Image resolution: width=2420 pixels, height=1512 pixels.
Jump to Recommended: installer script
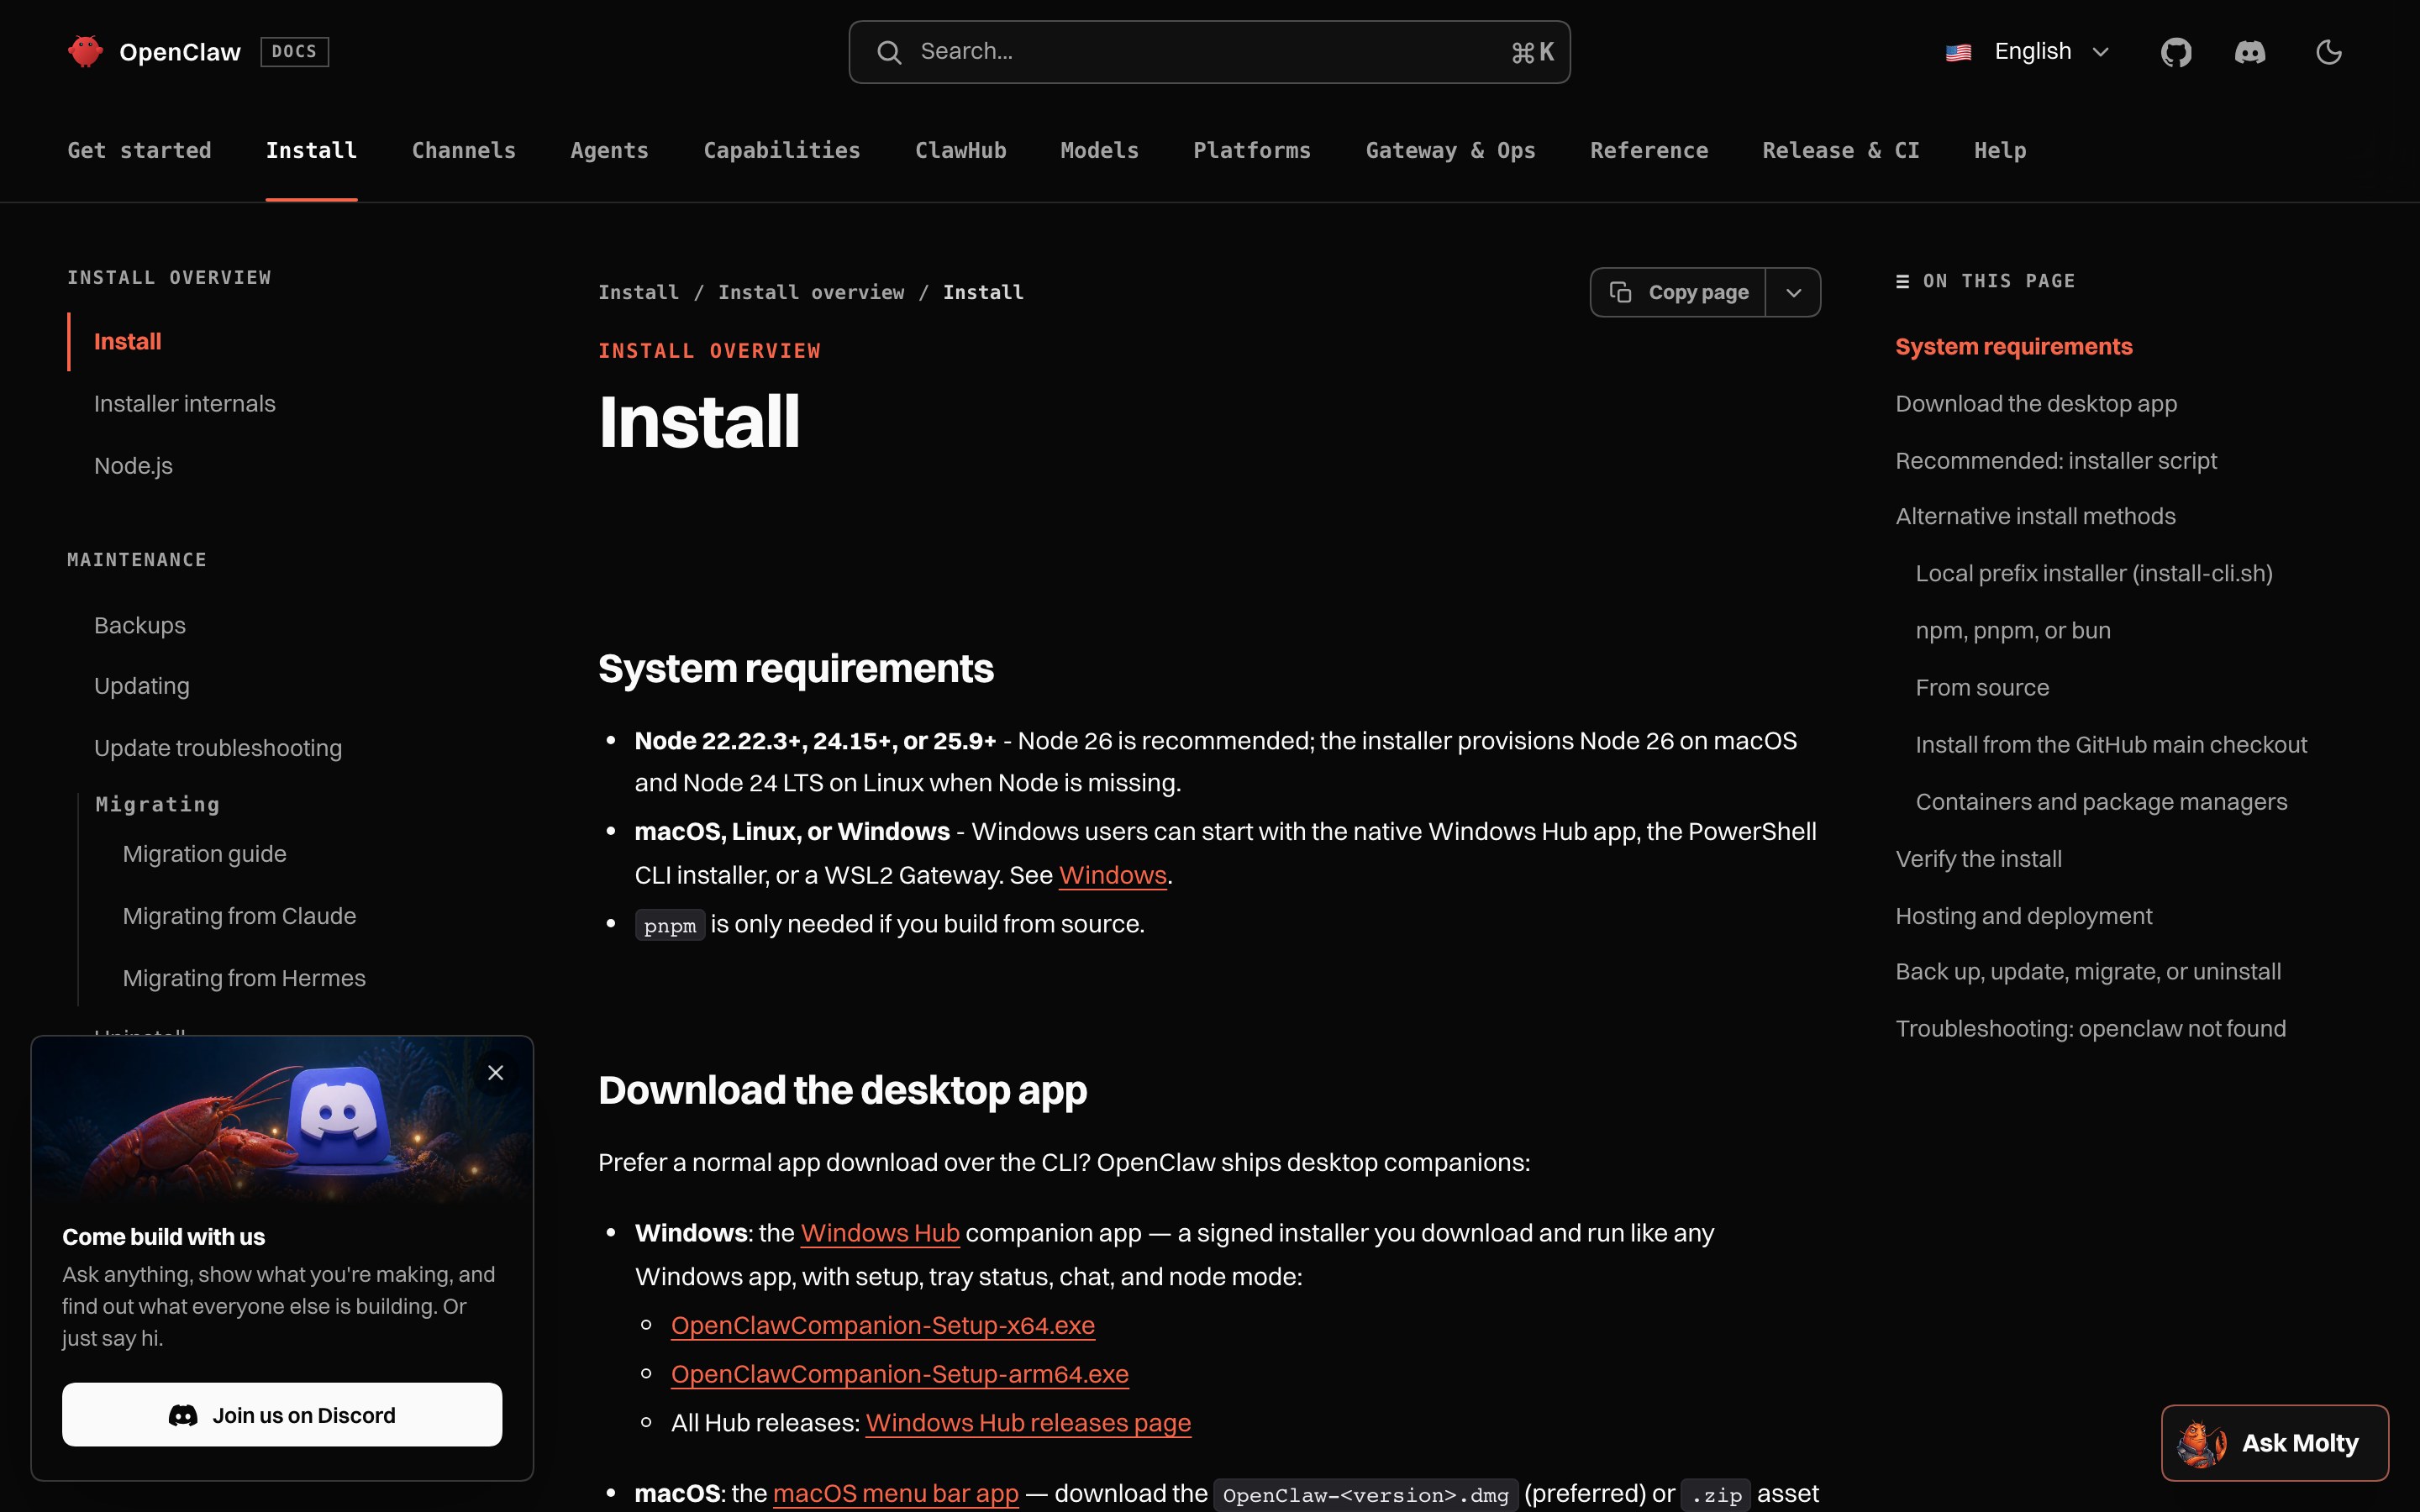[x=2056, y=460]
